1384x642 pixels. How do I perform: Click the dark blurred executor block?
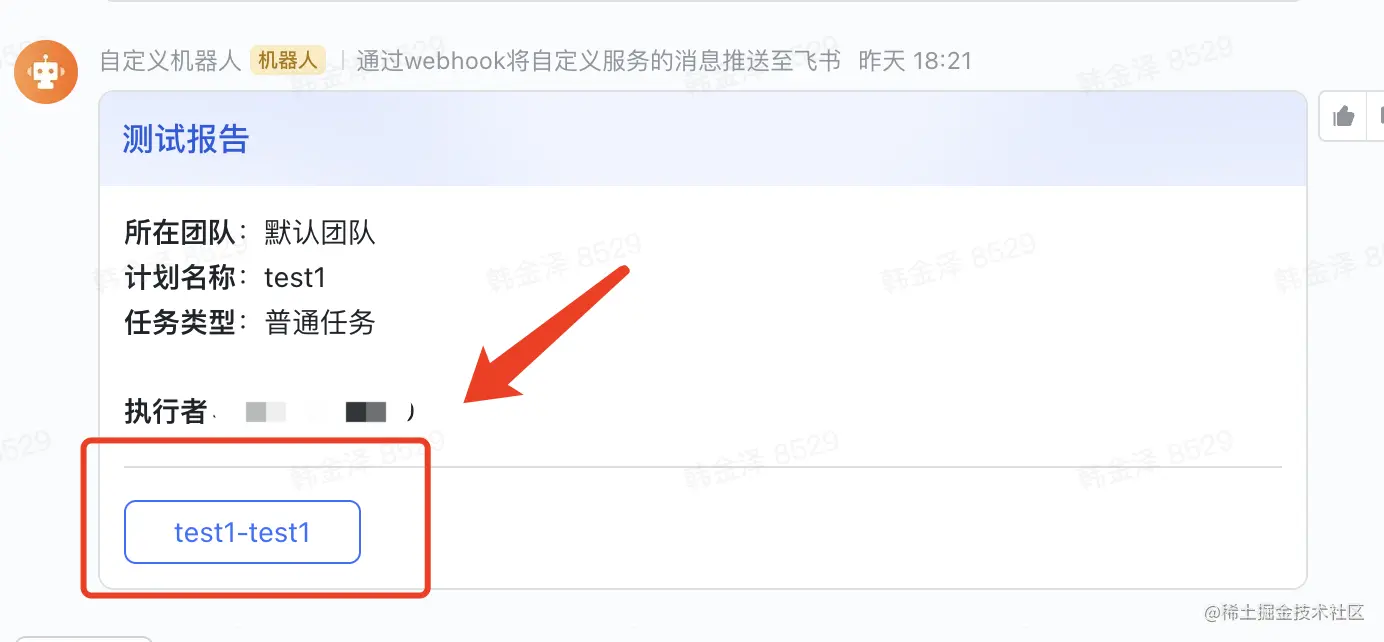pyautogui.click(x=366, y=411)
